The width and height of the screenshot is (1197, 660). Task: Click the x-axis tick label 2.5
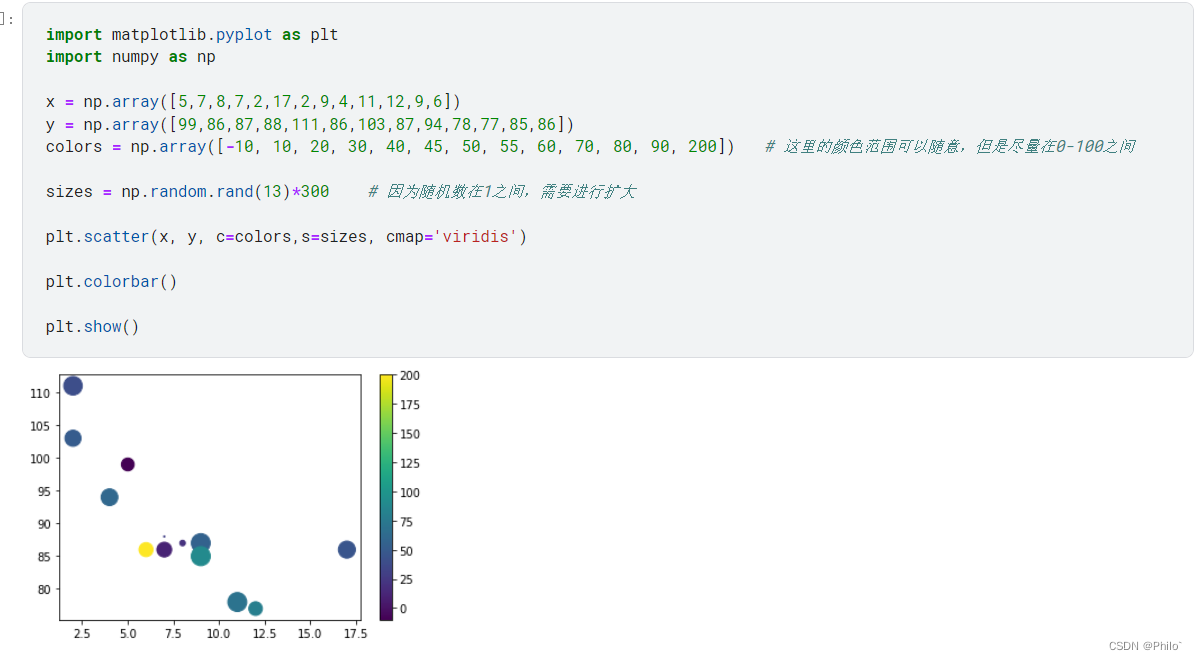point(82,633)
